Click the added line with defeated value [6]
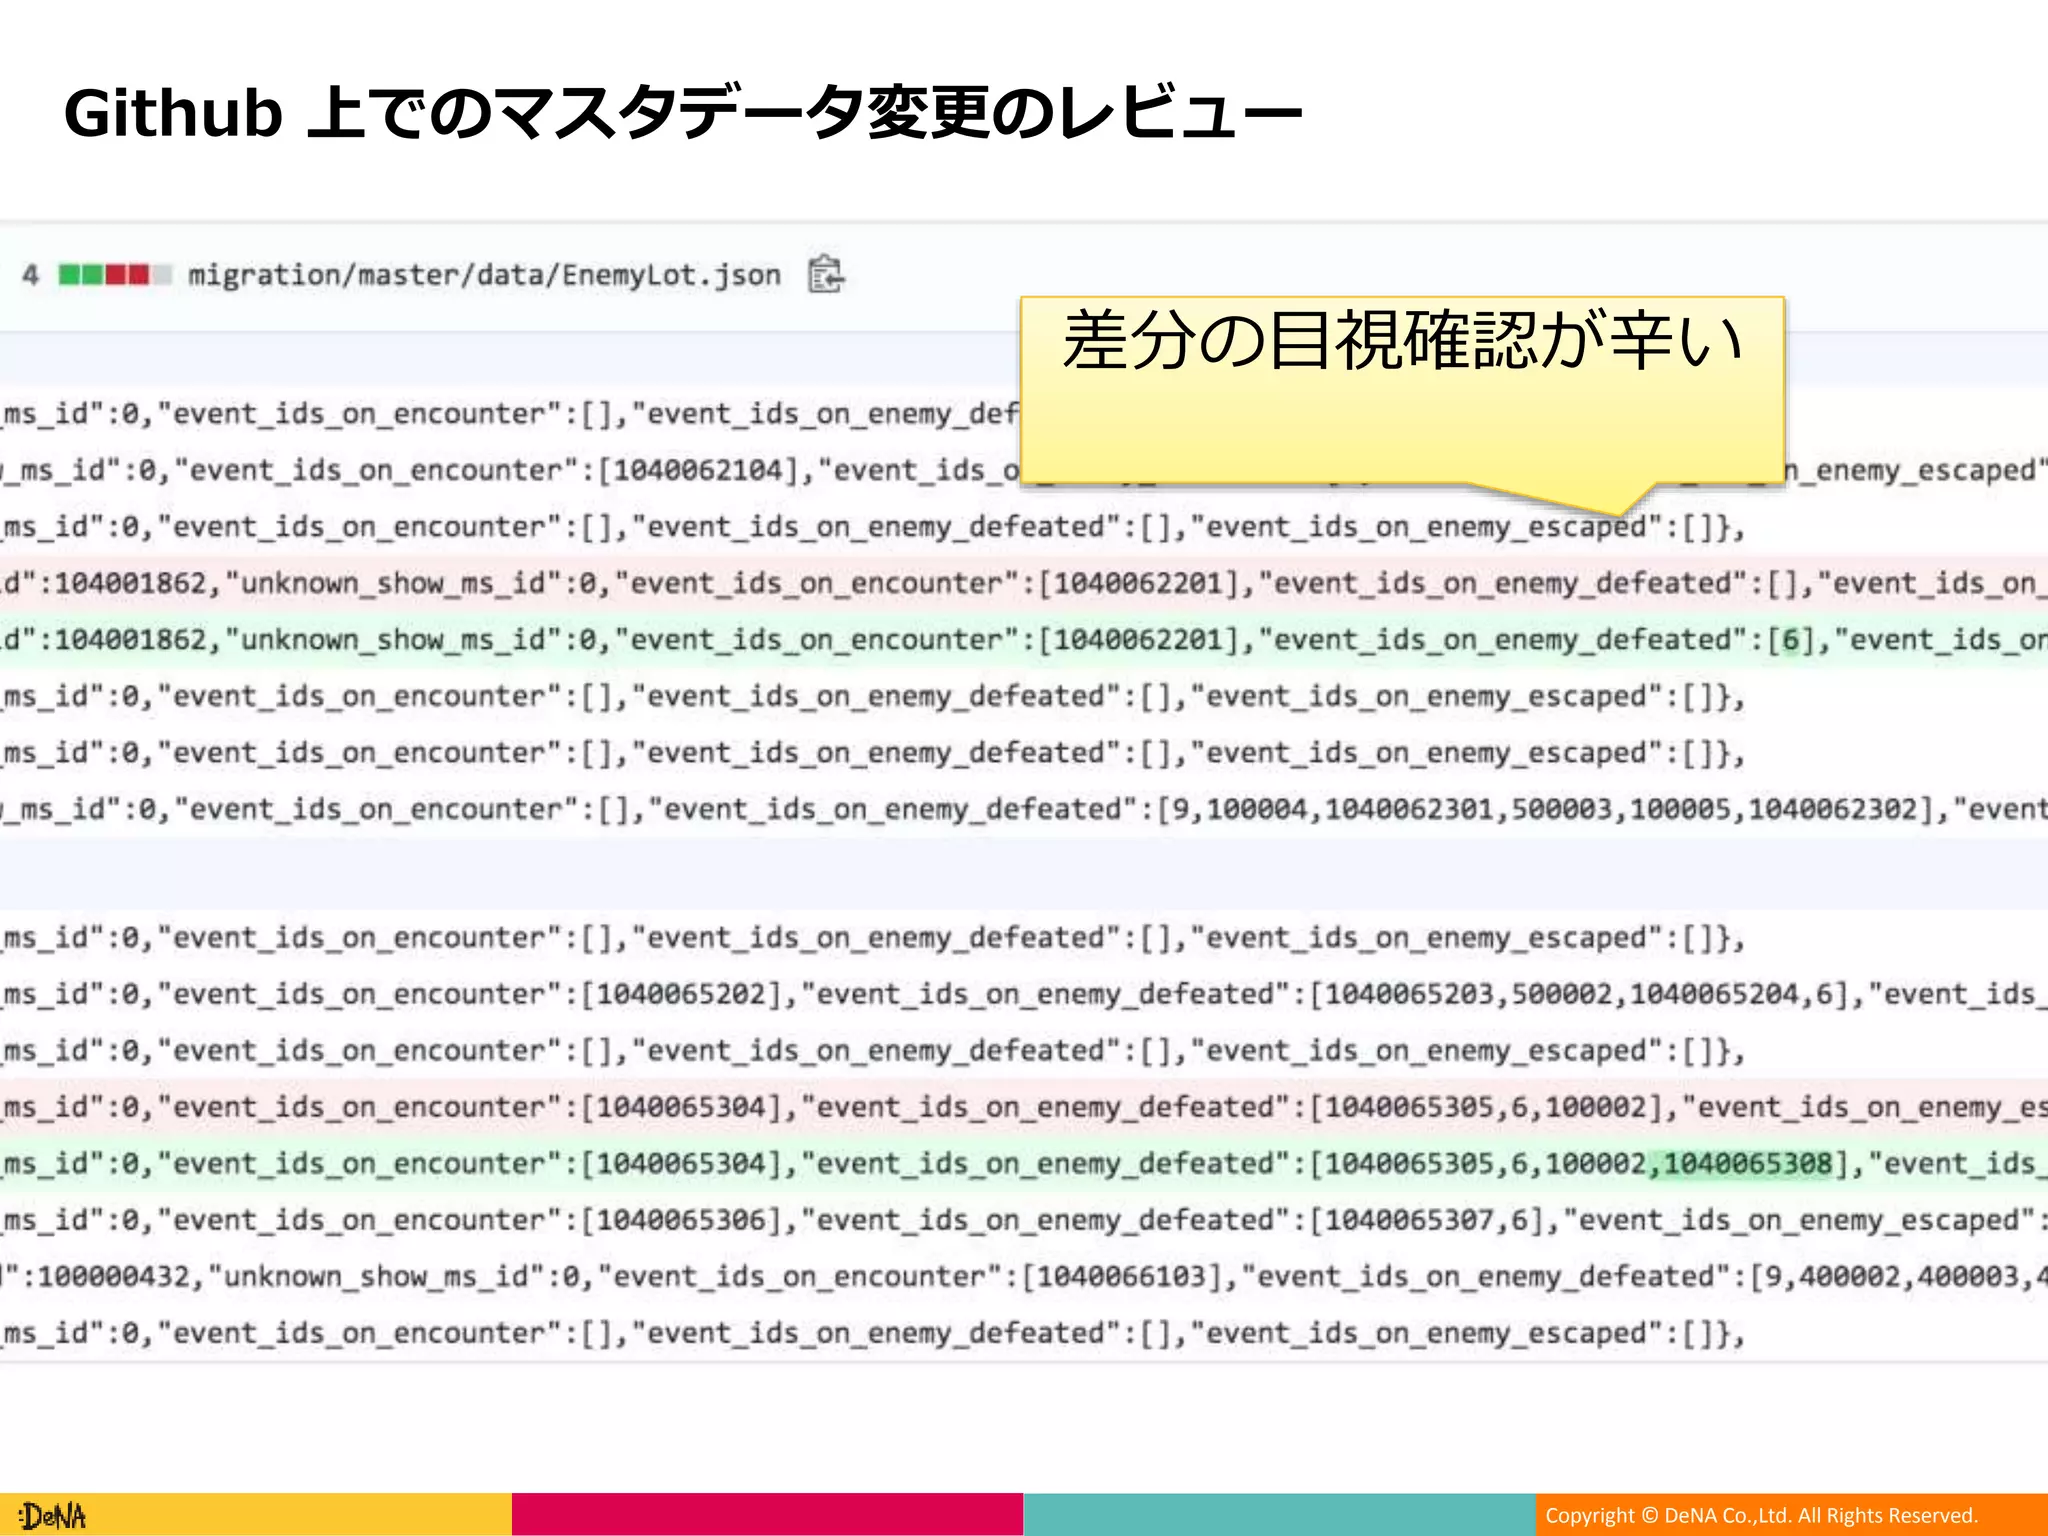 1024,640
